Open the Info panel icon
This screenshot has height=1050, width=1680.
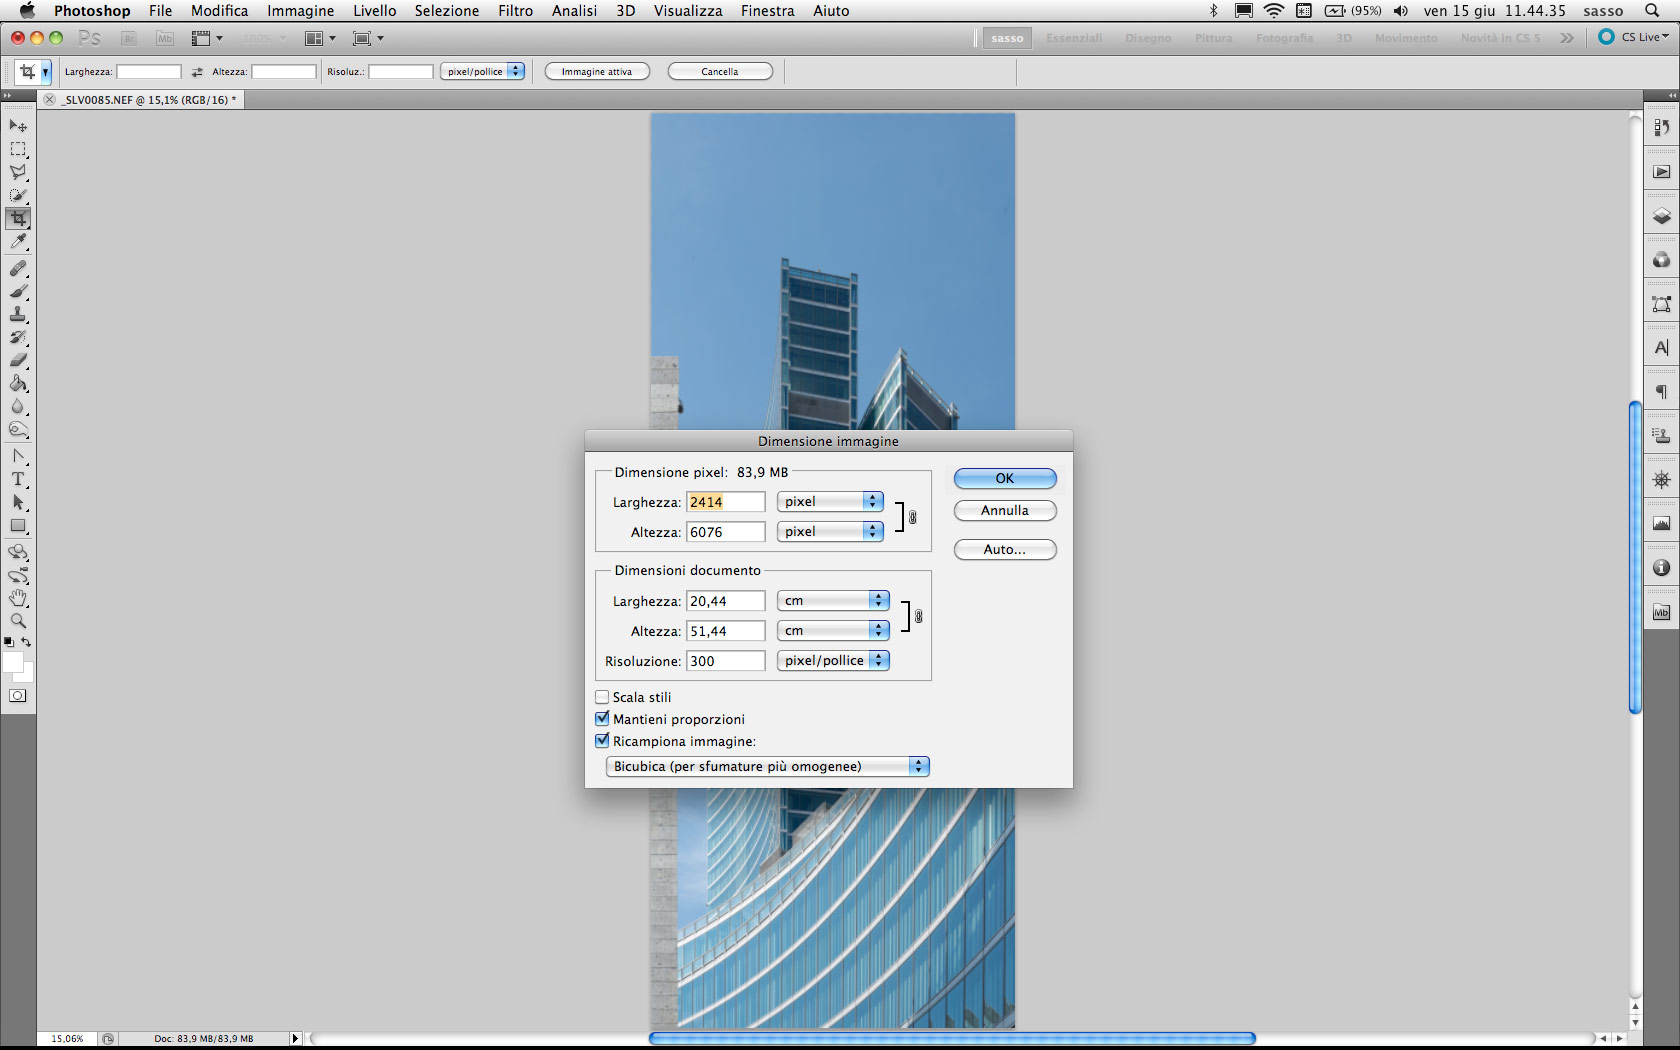pyautogui.click(x=1661, y=568)
